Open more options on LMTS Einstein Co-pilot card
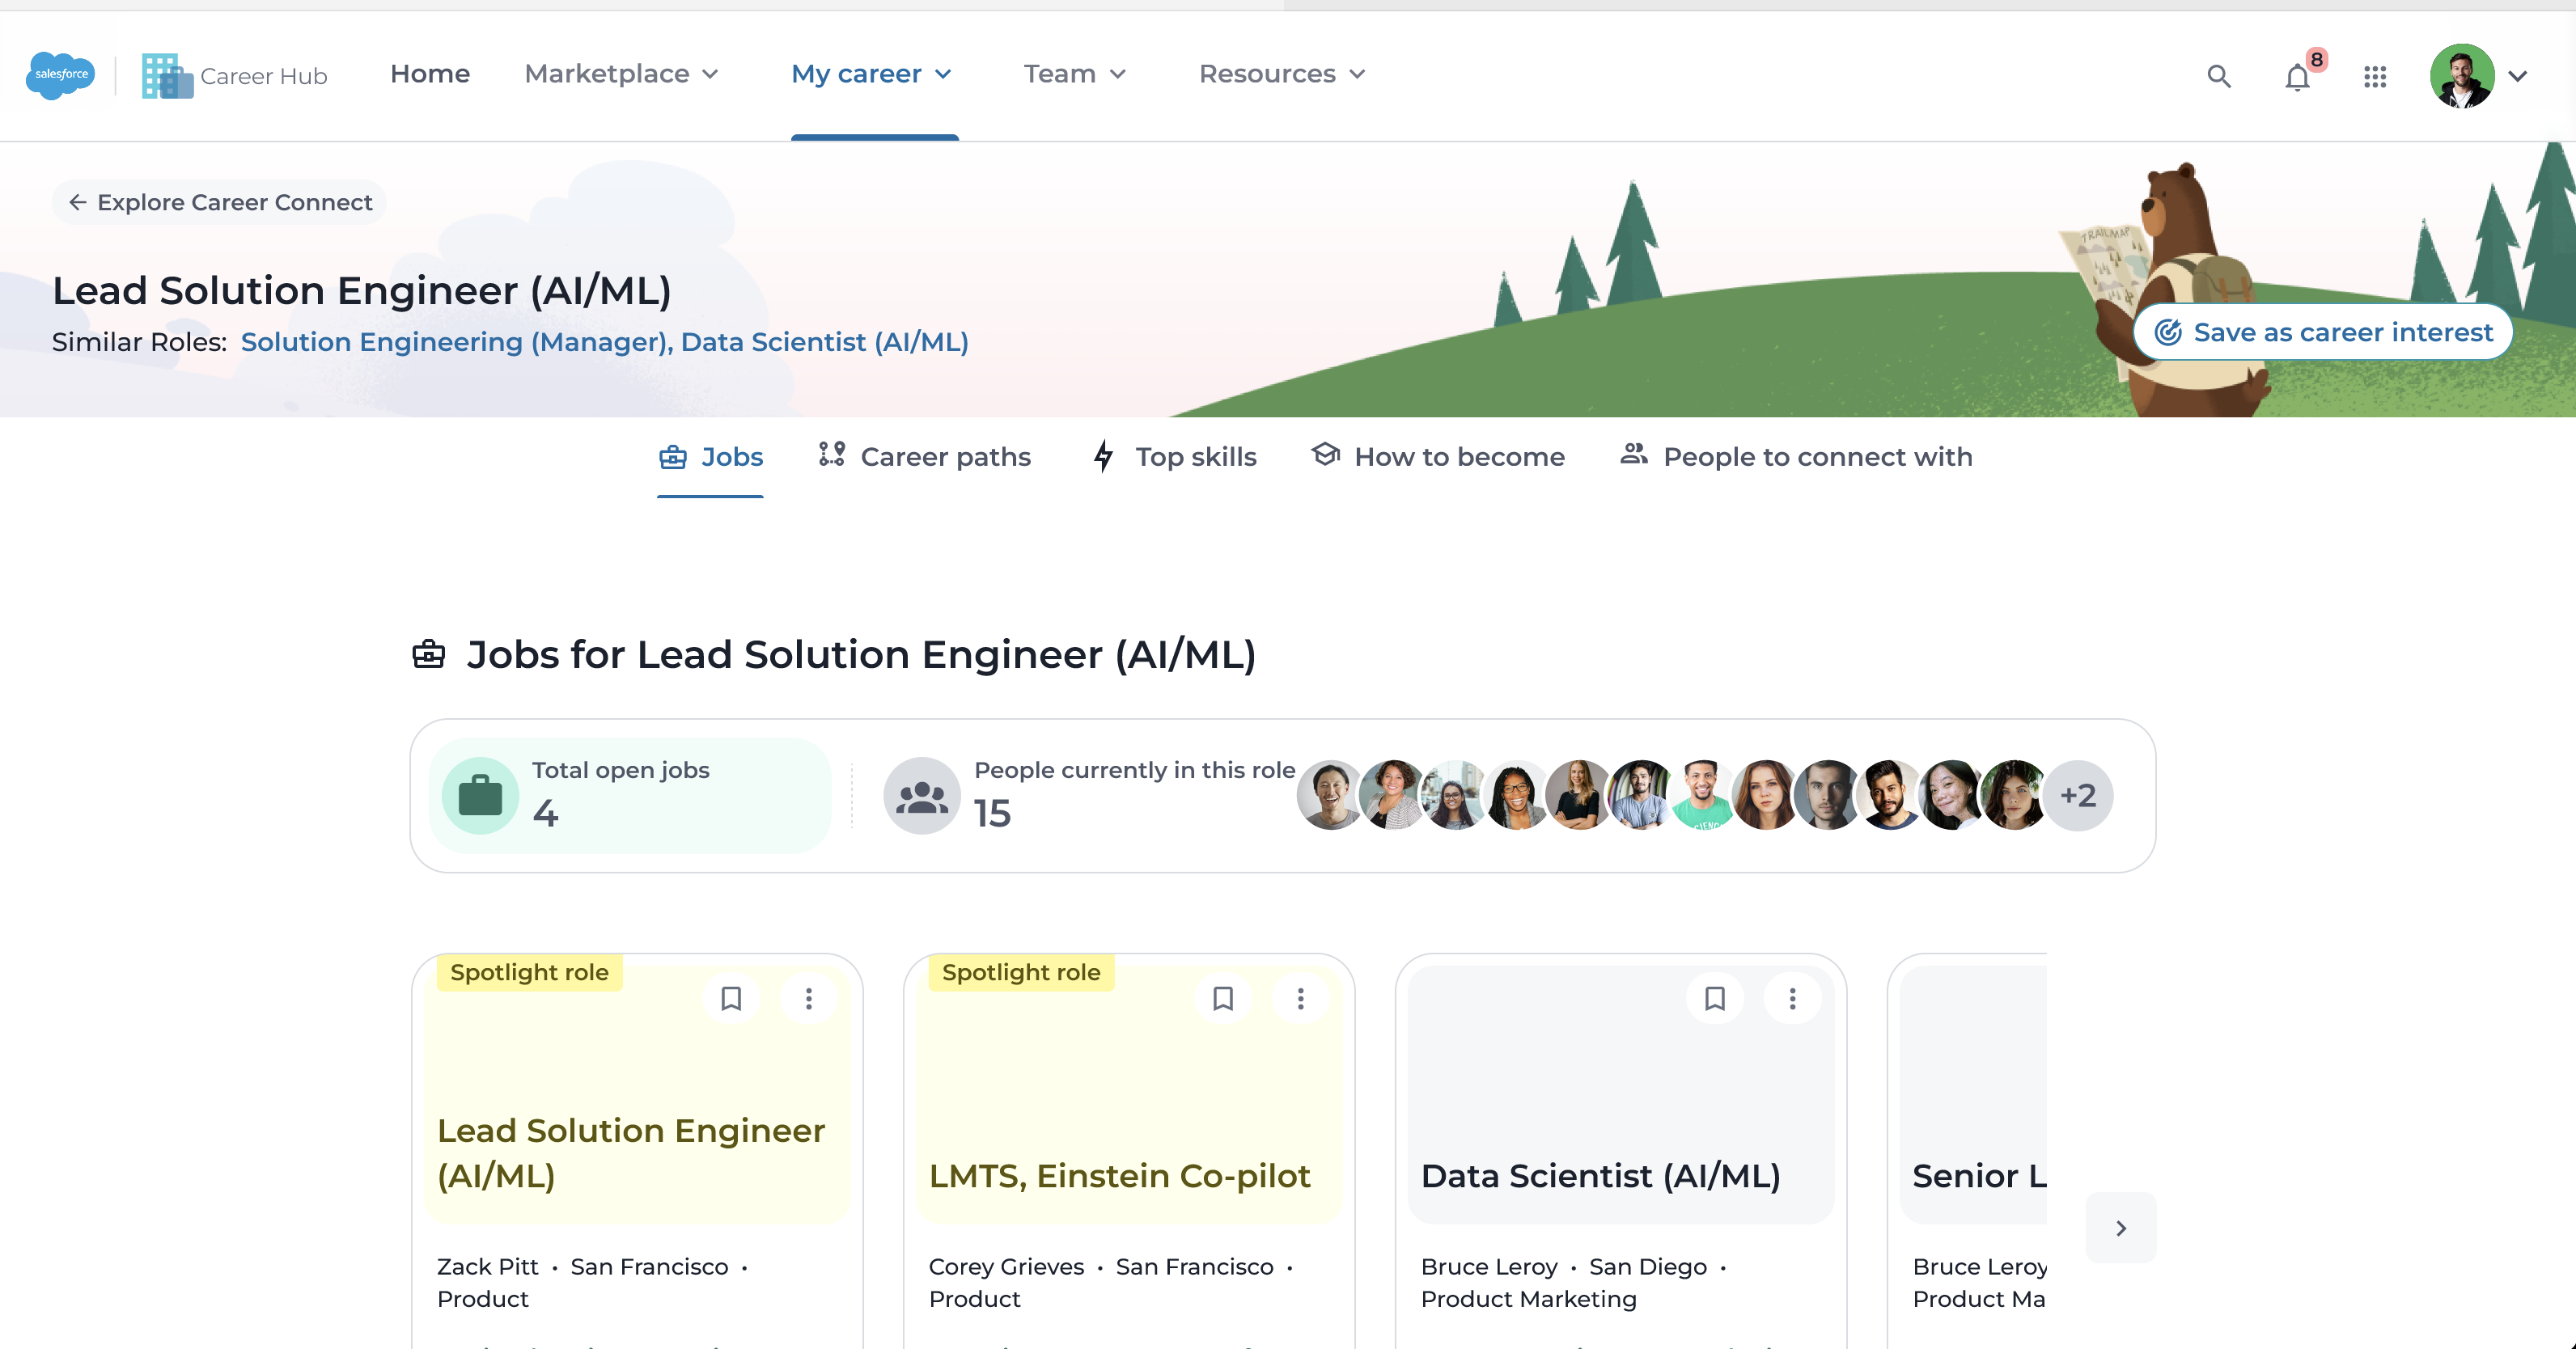The height and width of the screenshot is (1349, 2576). click(1300, 998)
